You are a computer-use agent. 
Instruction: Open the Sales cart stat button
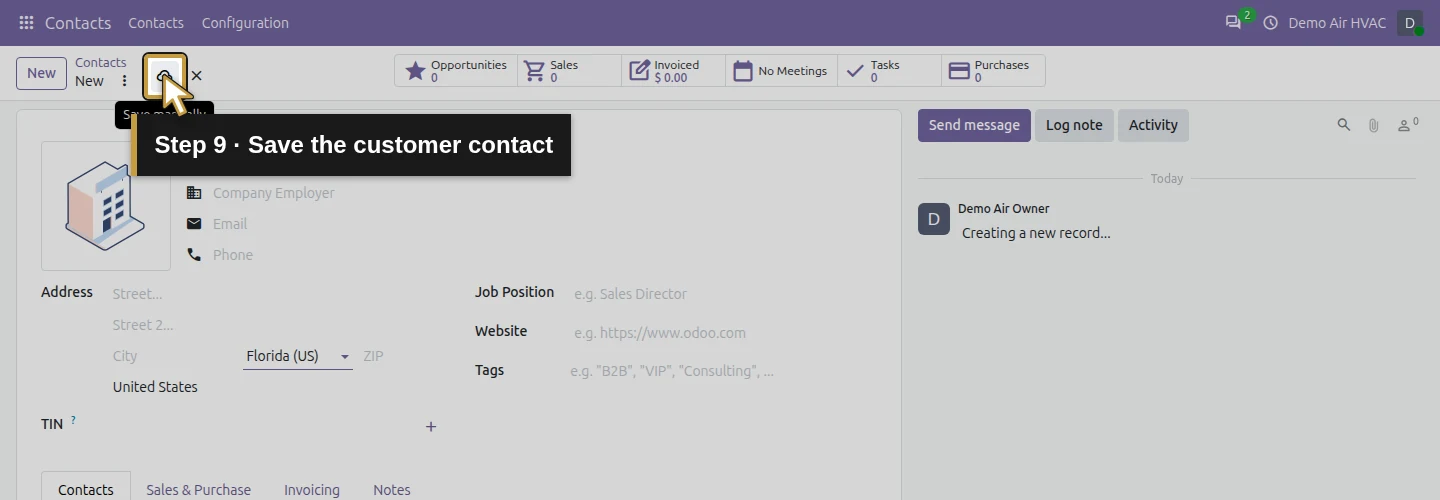coord(569,71)
